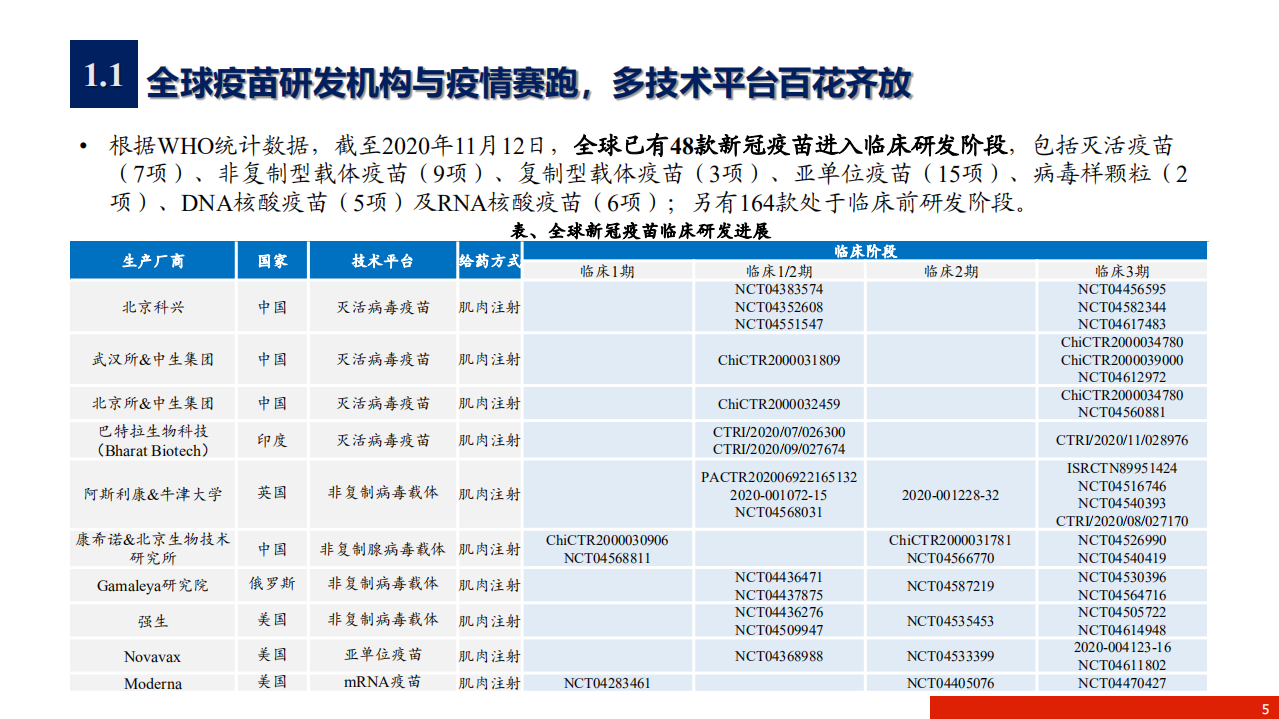Click trial ID ChiCTR2000031809
This screenshot has width=1279, height=719.
778,358
